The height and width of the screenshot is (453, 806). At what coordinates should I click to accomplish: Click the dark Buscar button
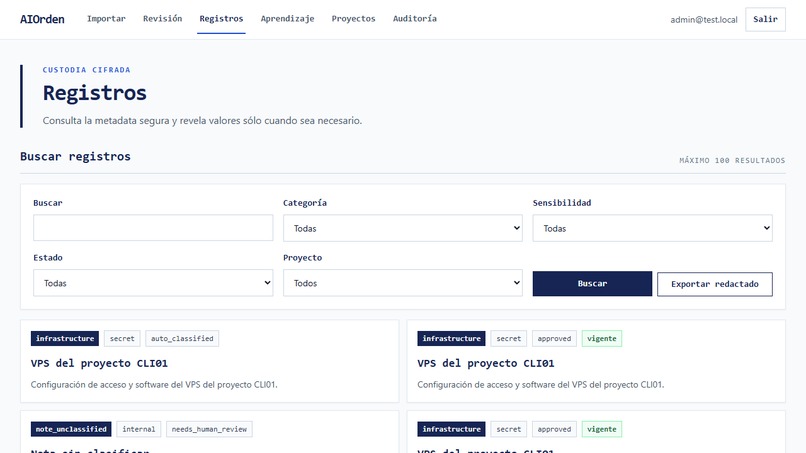click(x=592, y=284)
